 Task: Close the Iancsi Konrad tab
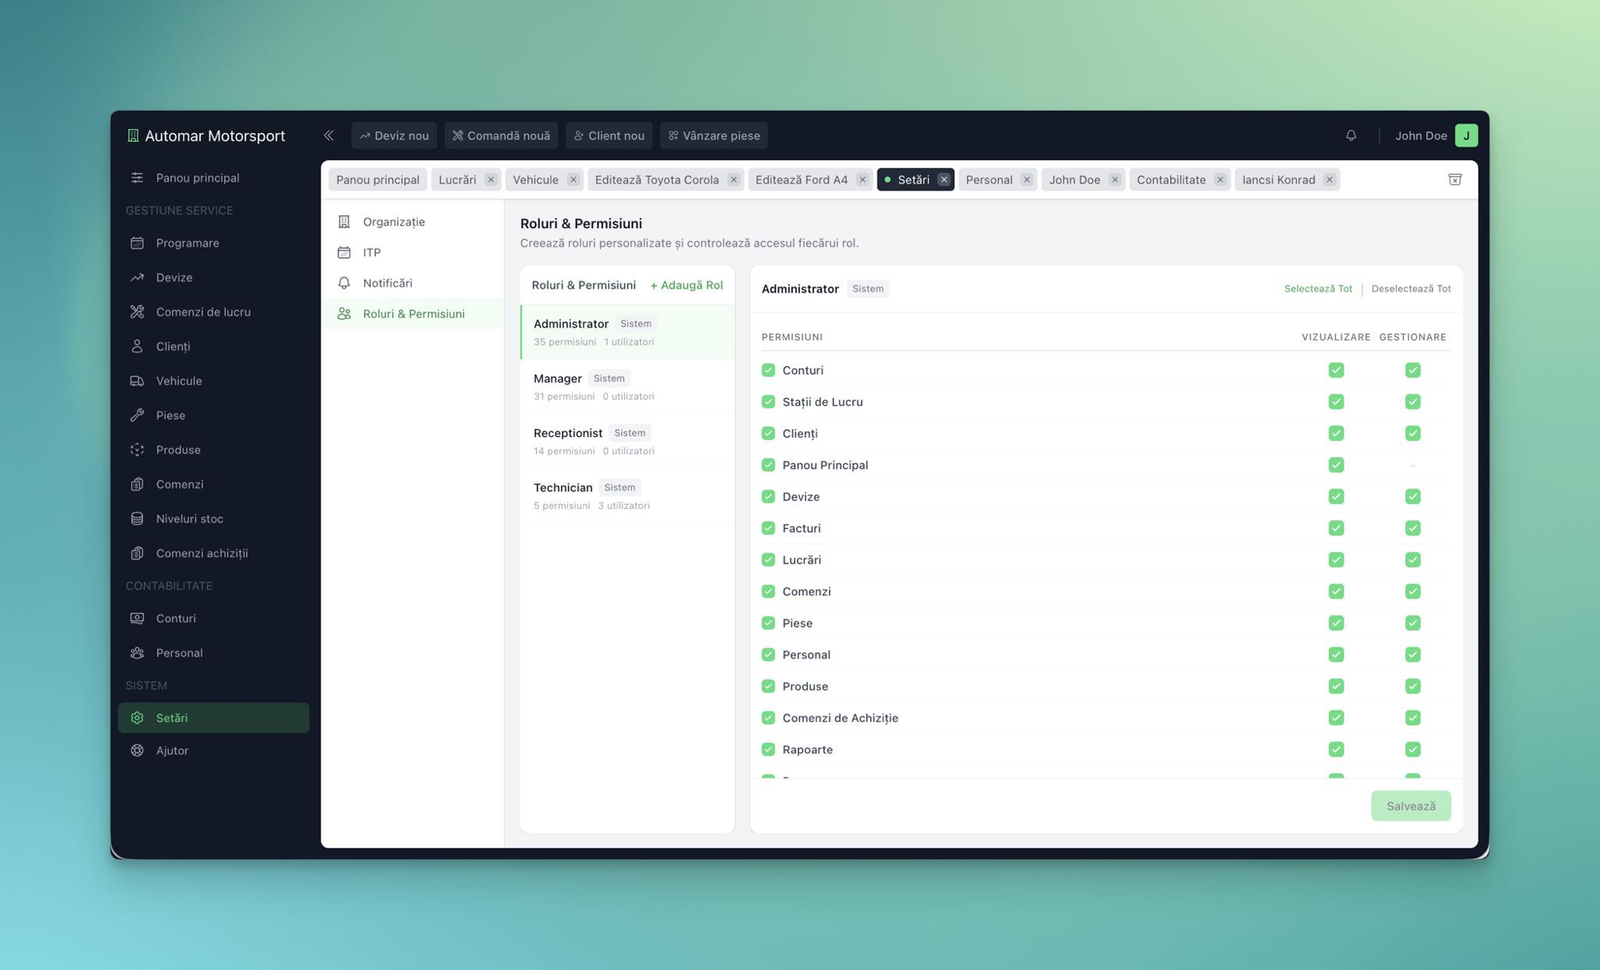[1329, 180]
